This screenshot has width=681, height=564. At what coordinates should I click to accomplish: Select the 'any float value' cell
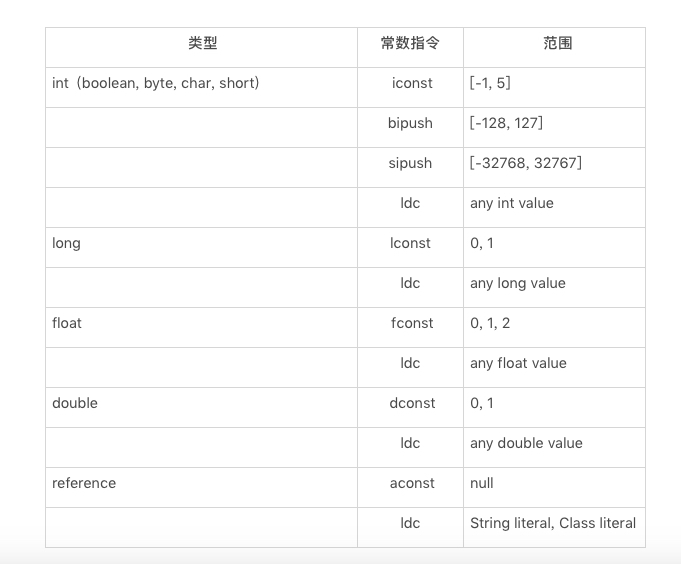click(x=518, y=363)
